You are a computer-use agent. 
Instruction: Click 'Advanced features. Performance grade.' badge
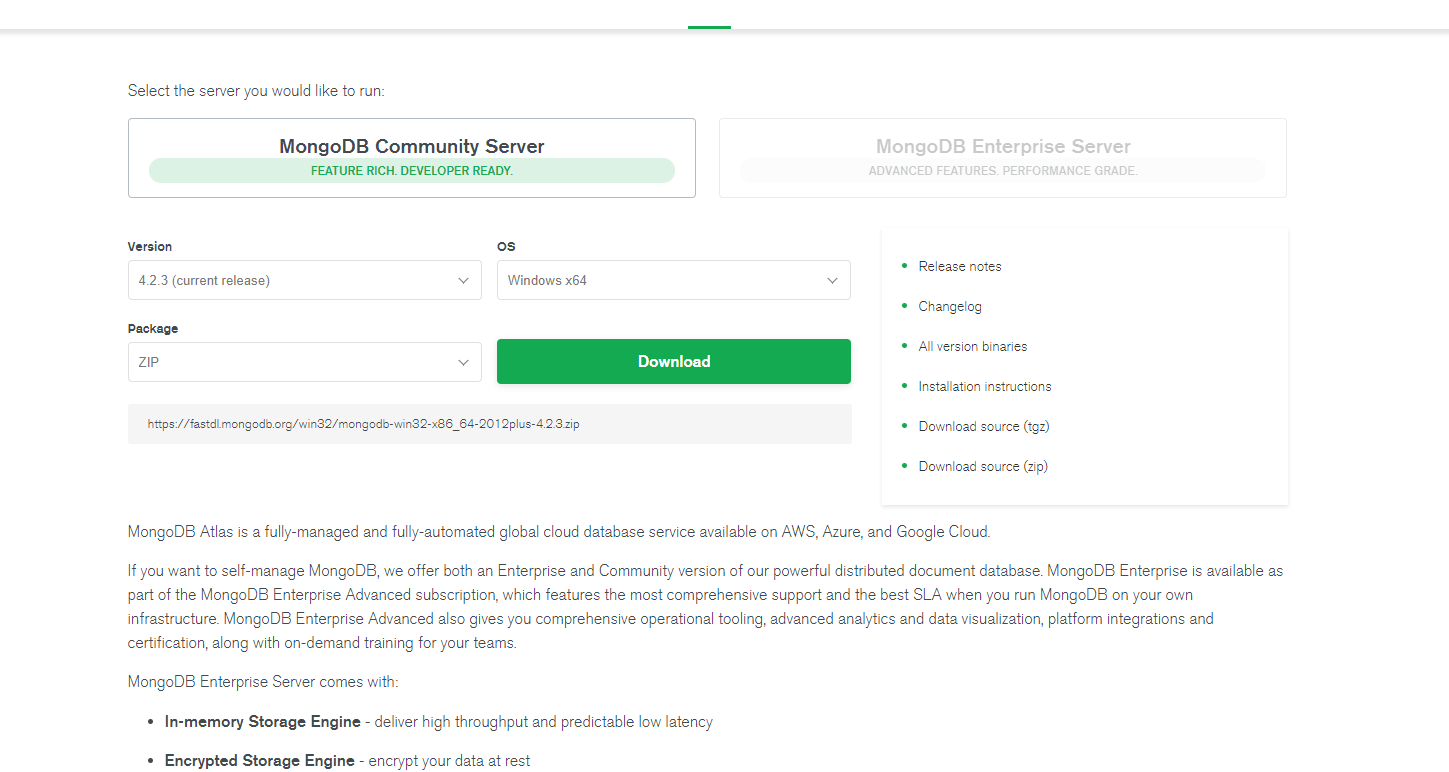[1003, 171]
